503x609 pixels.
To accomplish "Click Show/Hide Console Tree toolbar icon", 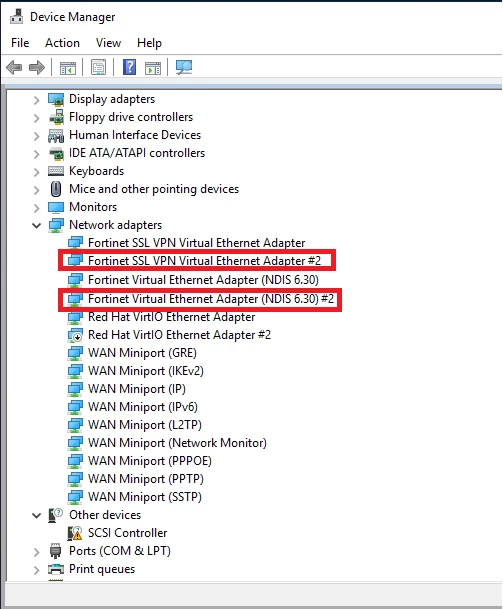I will [68, 68].
